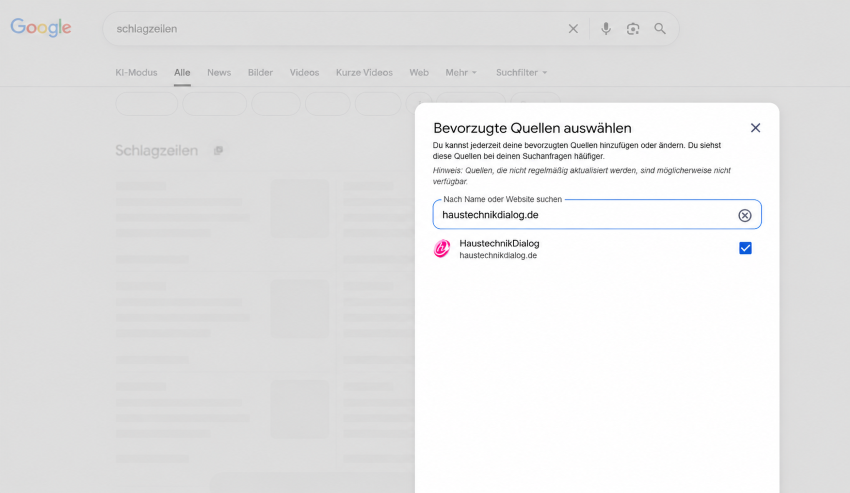Screen dimensions: 850x493
Task: Switch to KI-Modus tab
Action: coord(136,73)
